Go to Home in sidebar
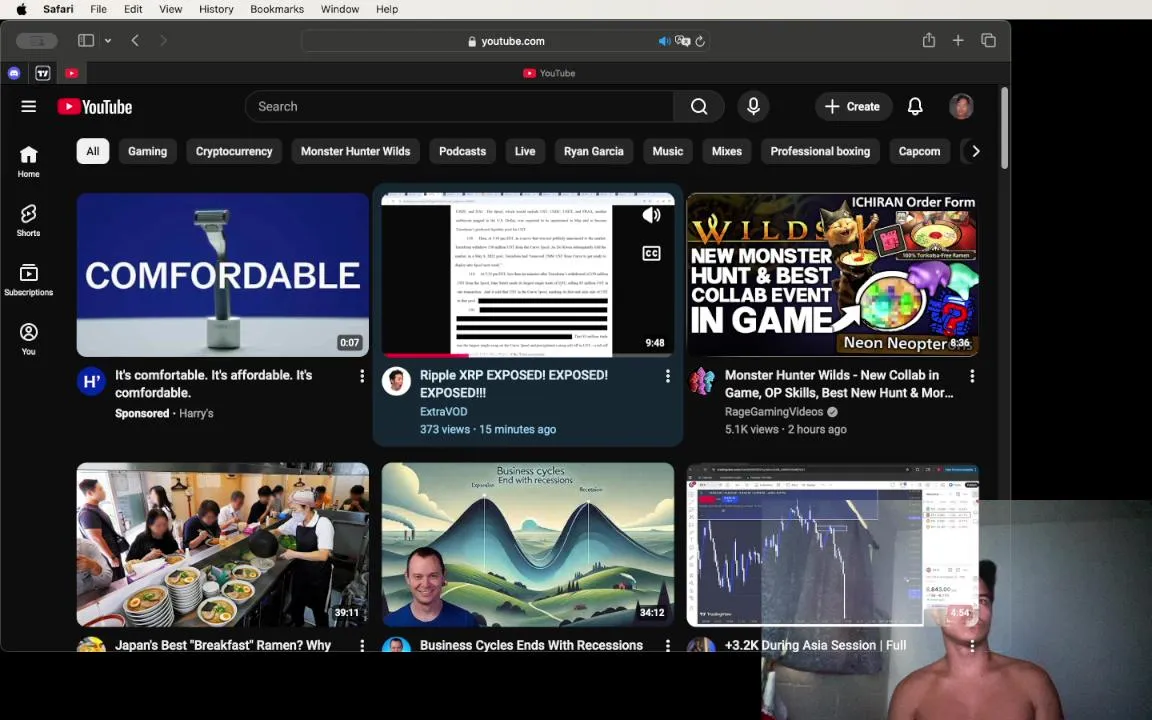Image resolution: width=1152 pixels, height=720 pixels. pos(29,162)
